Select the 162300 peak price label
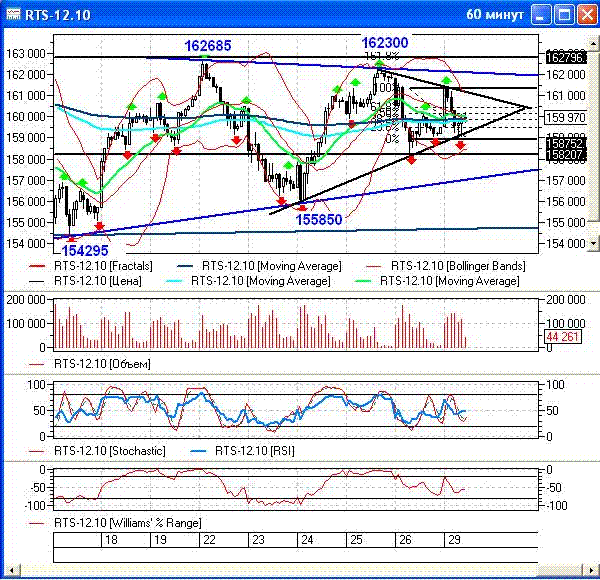Viewport: 600px width, 580px height. (x=385, y=42)
